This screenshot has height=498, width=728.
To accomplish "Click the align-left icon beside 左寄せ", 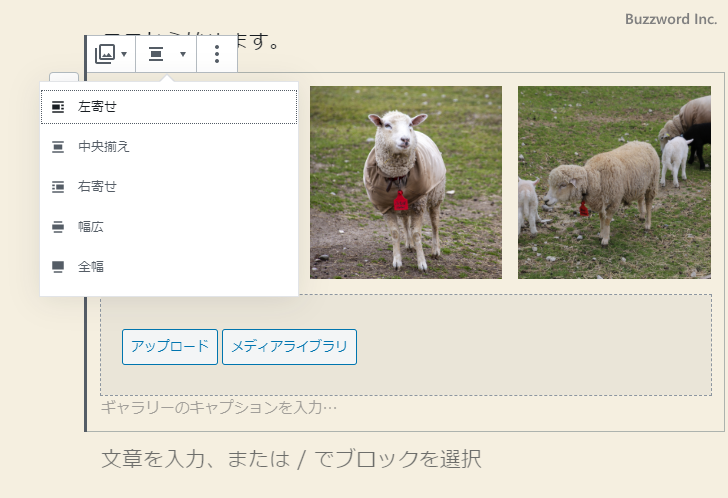I will point(58,106).
